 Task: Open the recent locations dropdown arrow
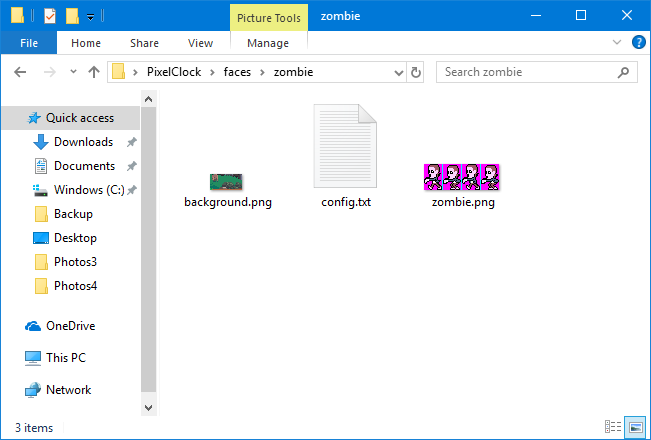pos(73,72)
